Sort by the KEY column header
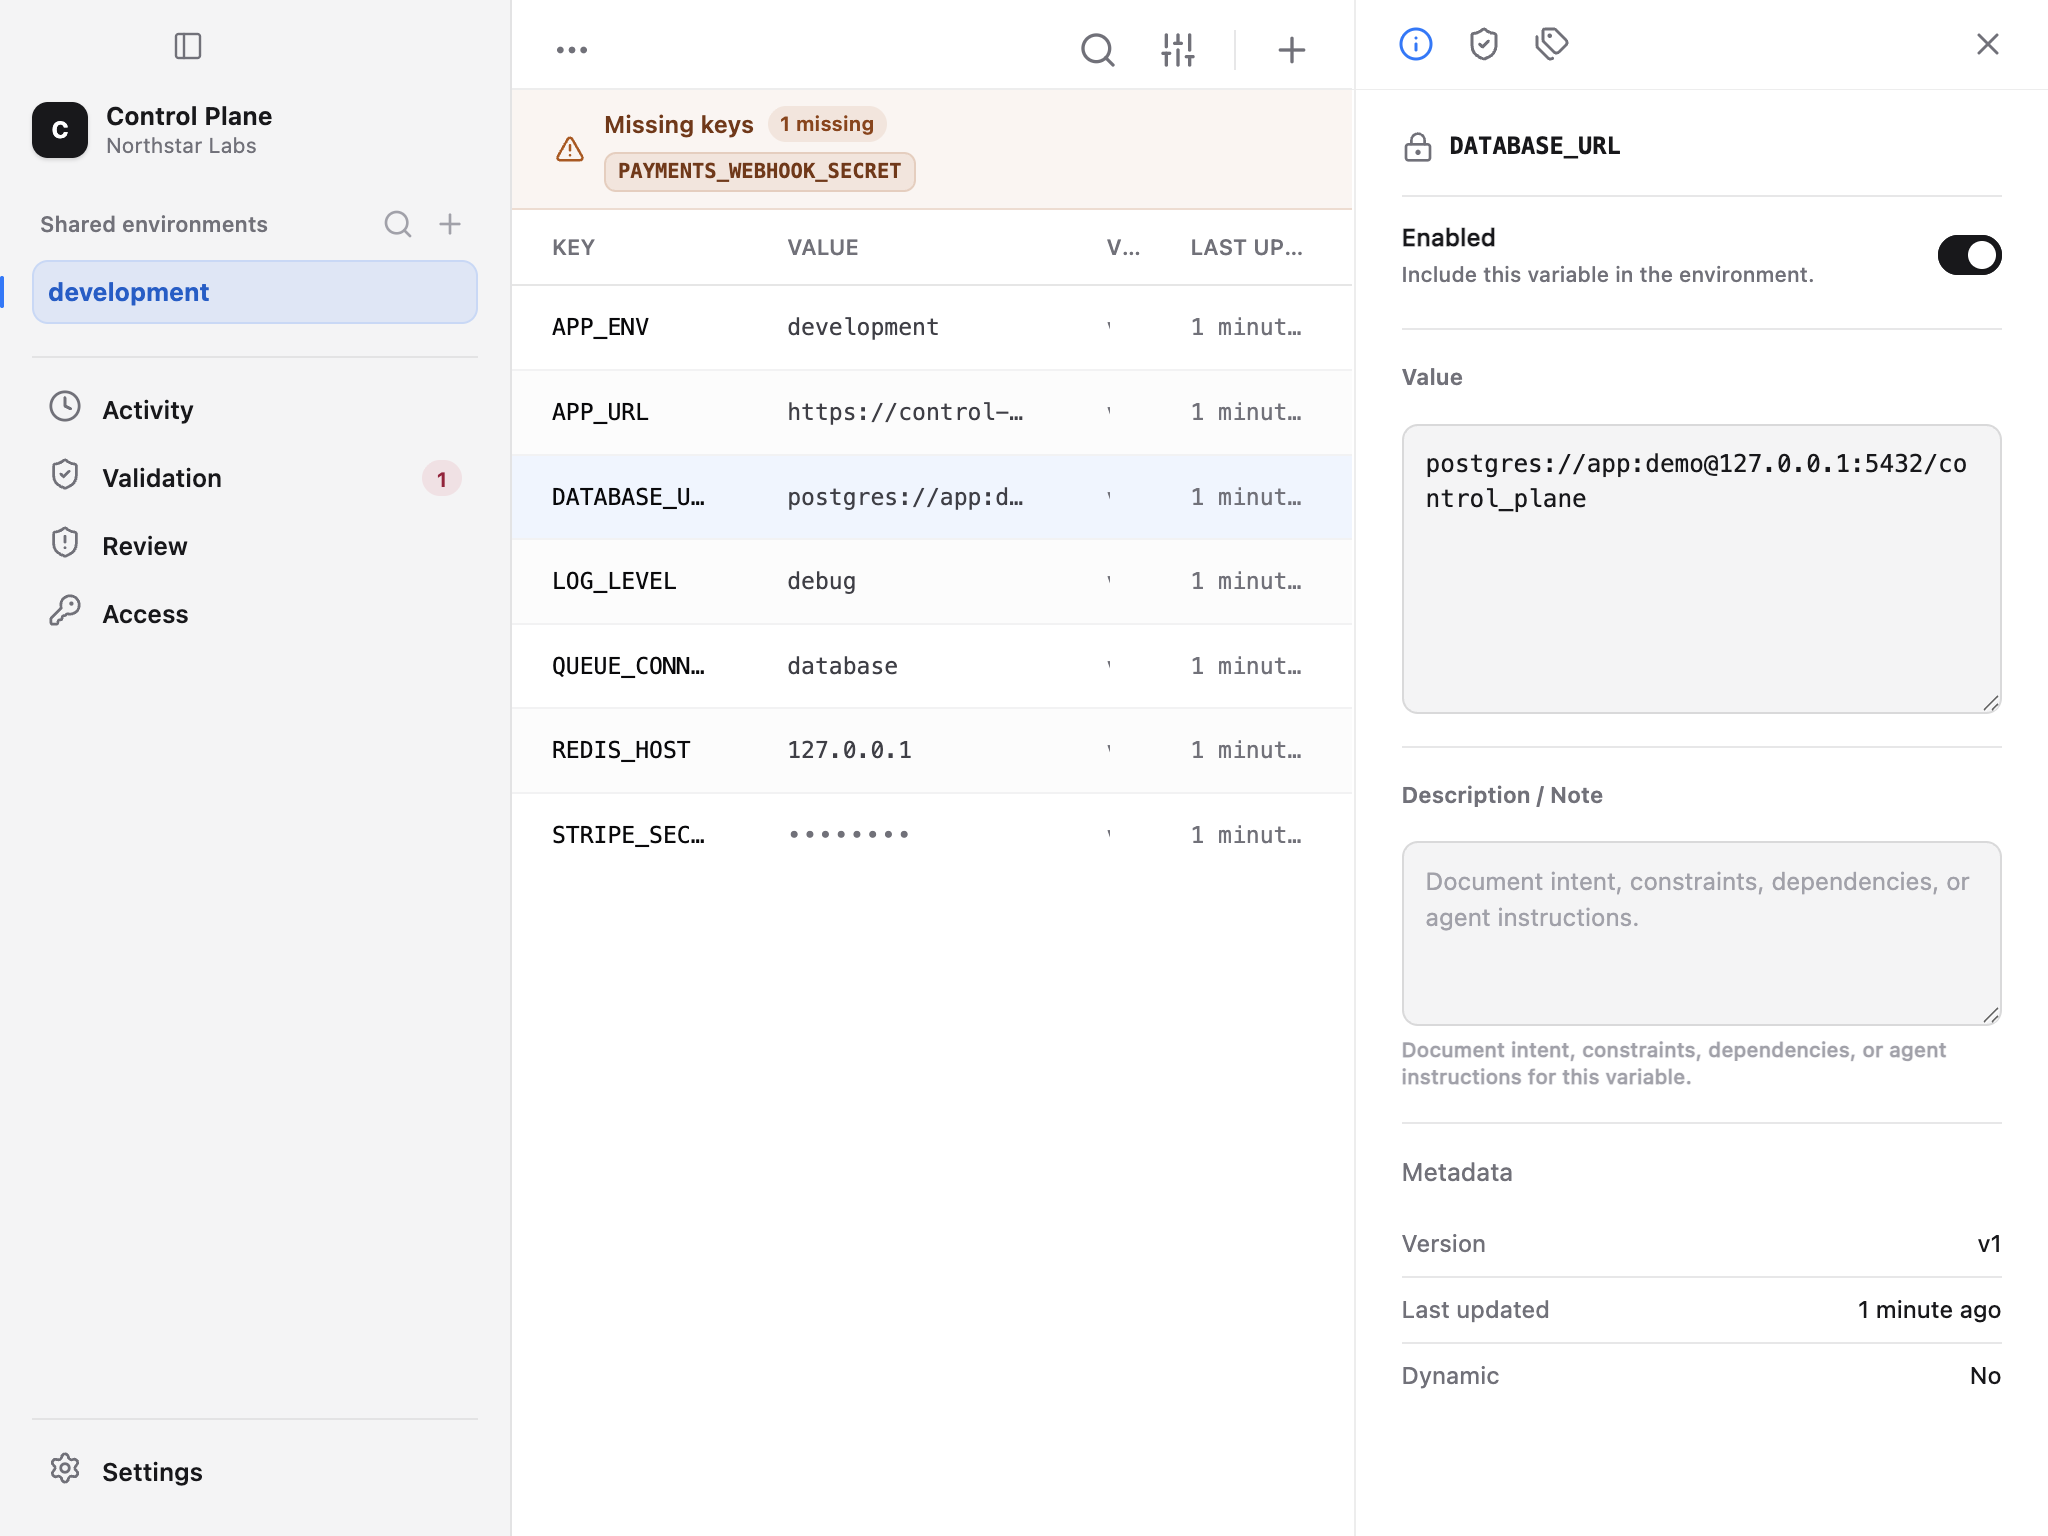Image resolution: width=2048 pixels, height=1536 pixels. pyautogui.click(x=573, y=247)
